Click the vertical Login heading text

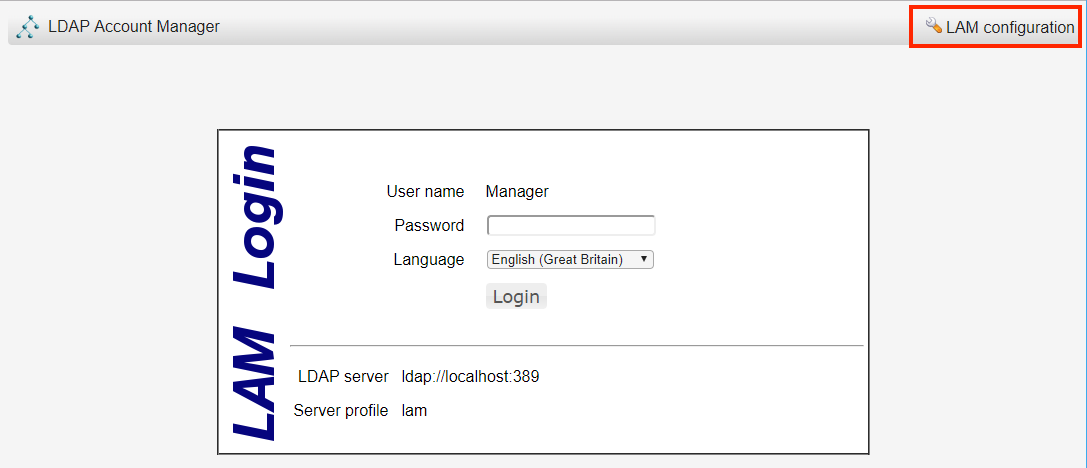tap(254, 217)
